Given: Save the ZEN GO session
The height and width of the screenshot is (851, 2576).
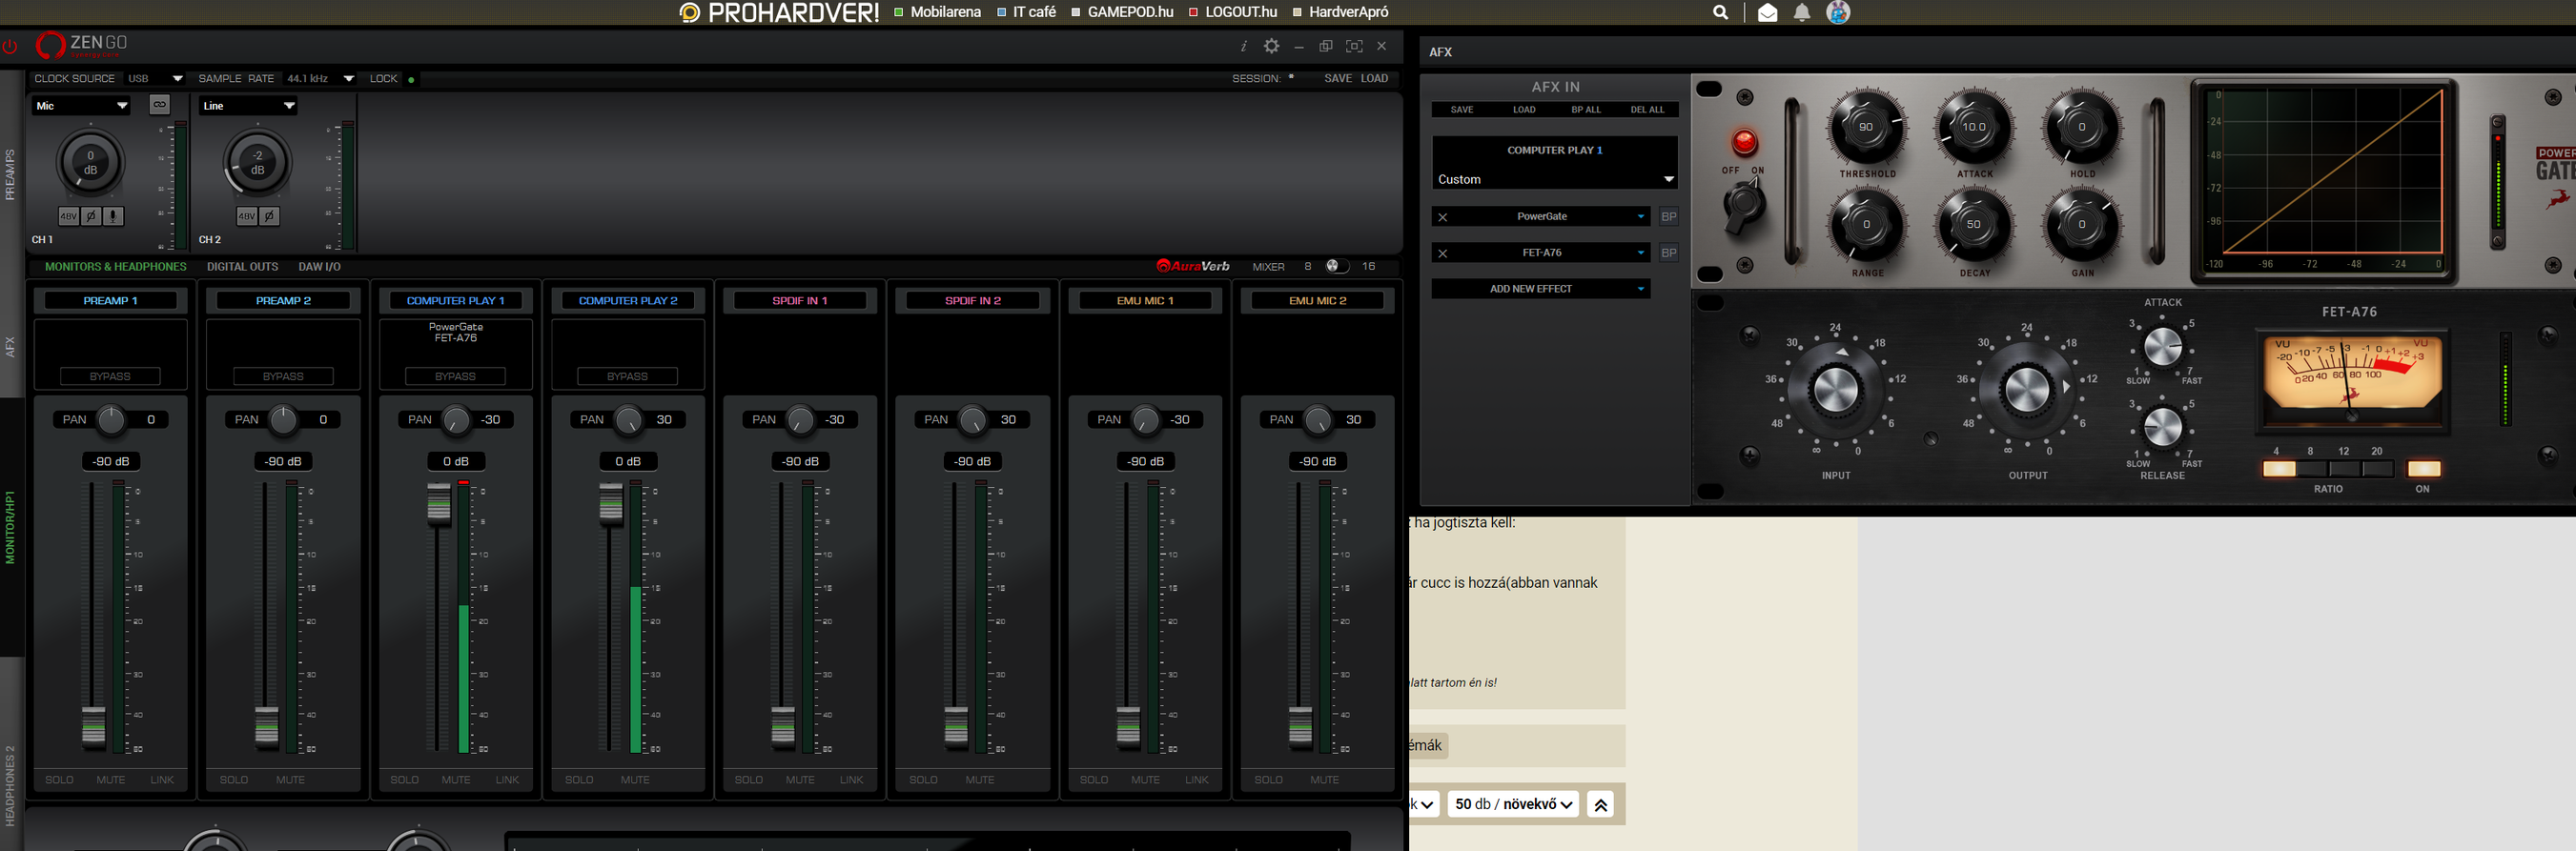Looking at the screenshot, I should tap(1337, 78).
